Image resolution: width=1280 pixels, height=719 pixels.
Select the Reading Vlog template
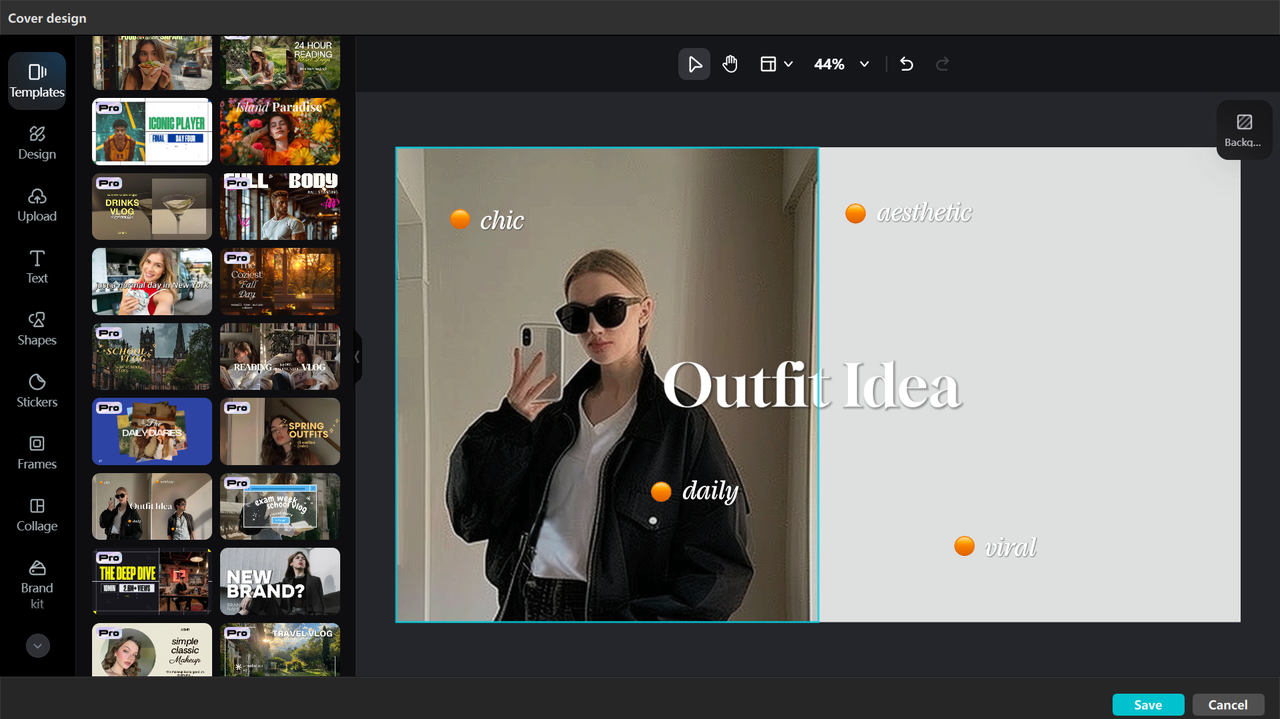[x=280, y=356]
